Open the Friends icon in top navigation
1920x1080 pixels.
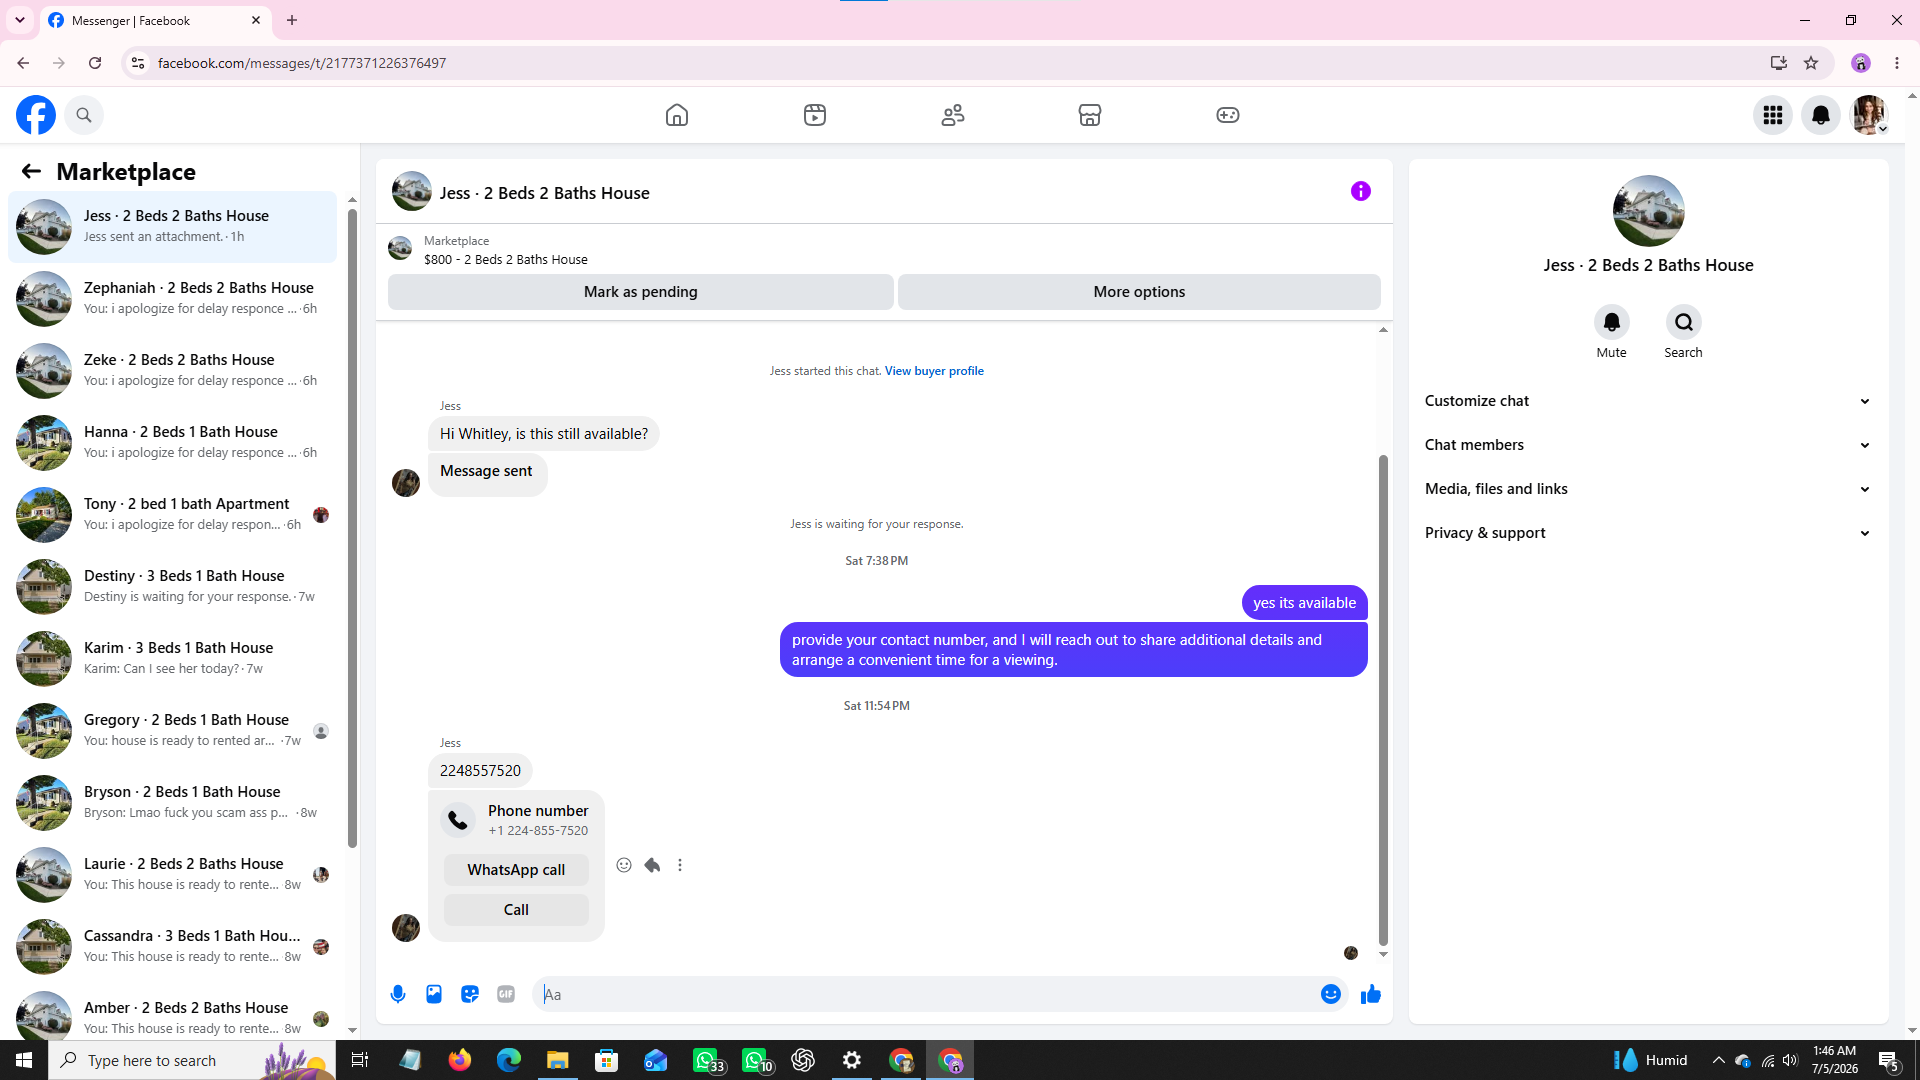[x=953, y=115]
